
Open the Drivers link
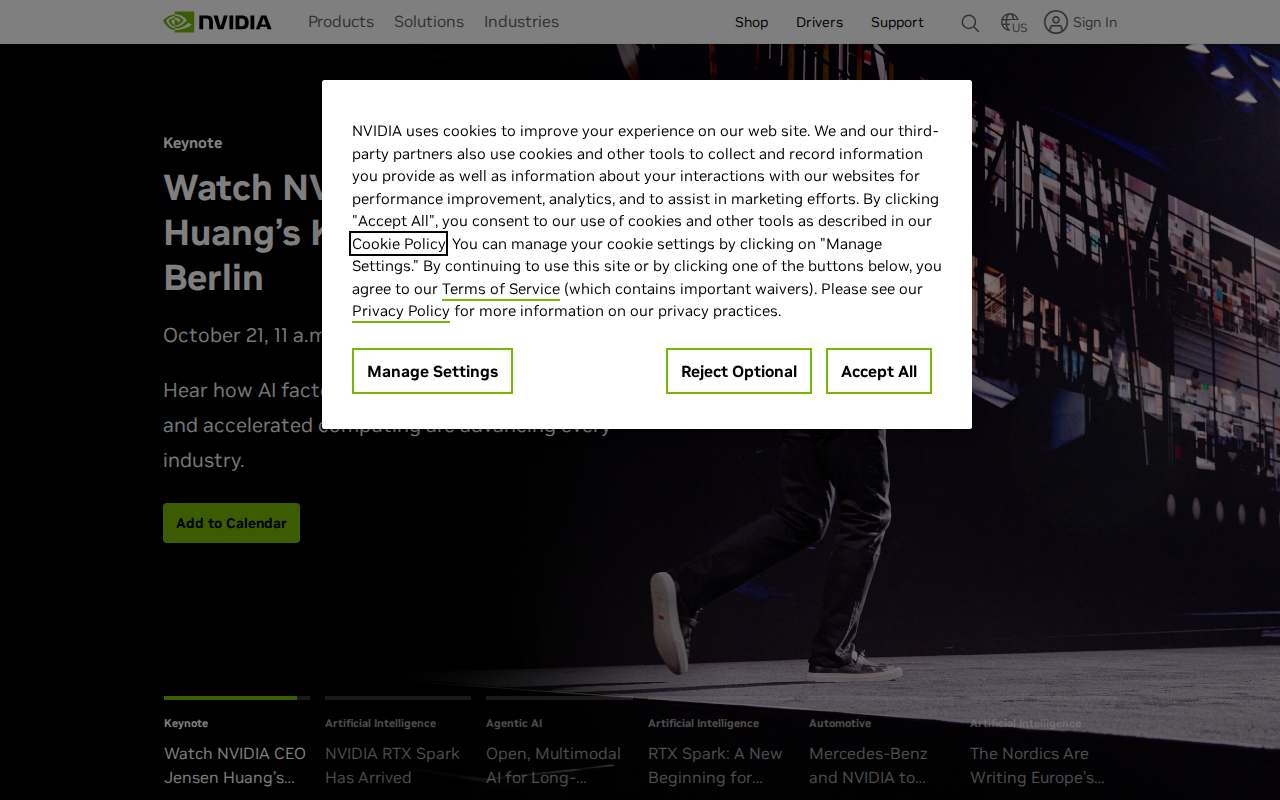point(819,22)
